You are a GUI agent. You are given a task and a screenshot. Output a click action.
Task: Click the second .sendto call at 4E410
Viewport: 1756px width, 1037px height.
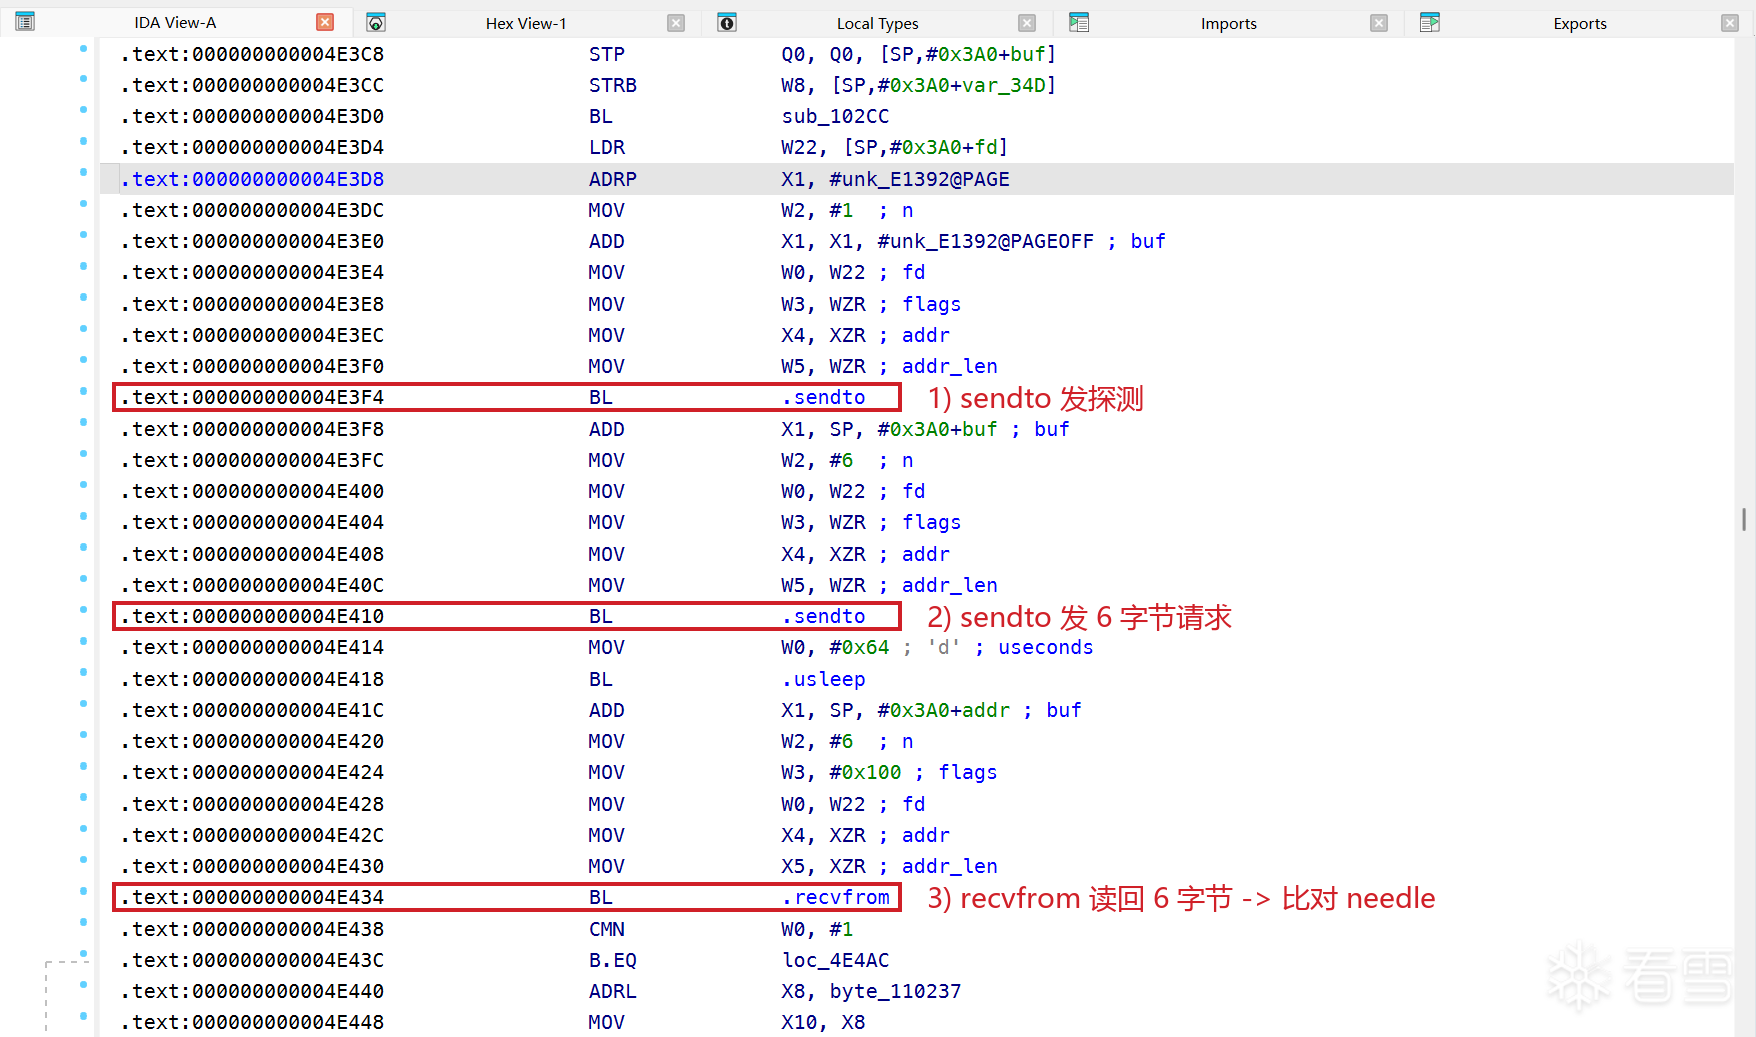(x=823, y=616)
